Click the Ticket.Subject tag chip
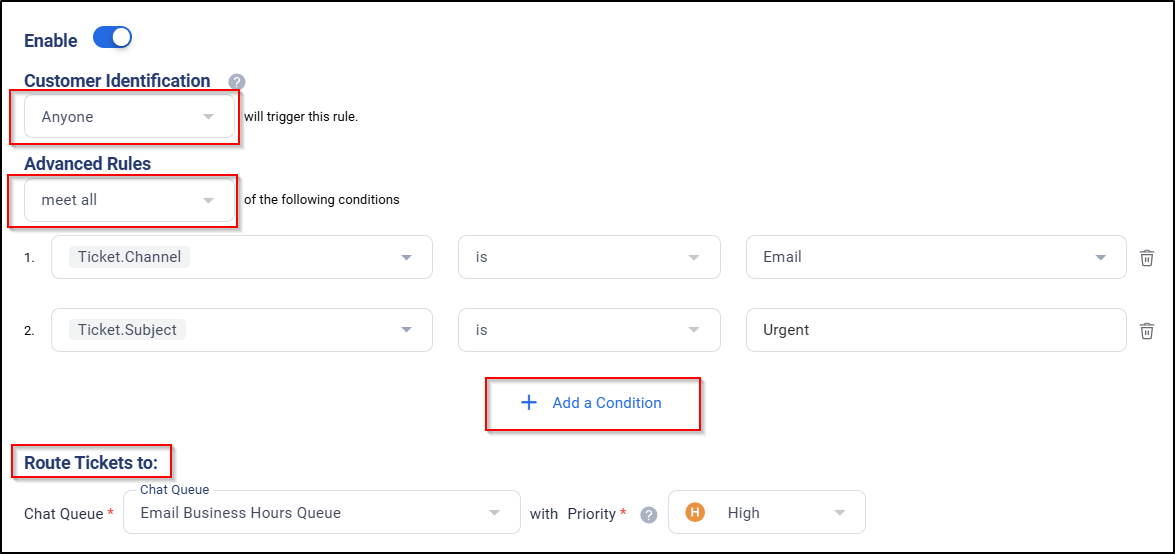This screenshot has height=554, width=1175. [x=127, y=329]
